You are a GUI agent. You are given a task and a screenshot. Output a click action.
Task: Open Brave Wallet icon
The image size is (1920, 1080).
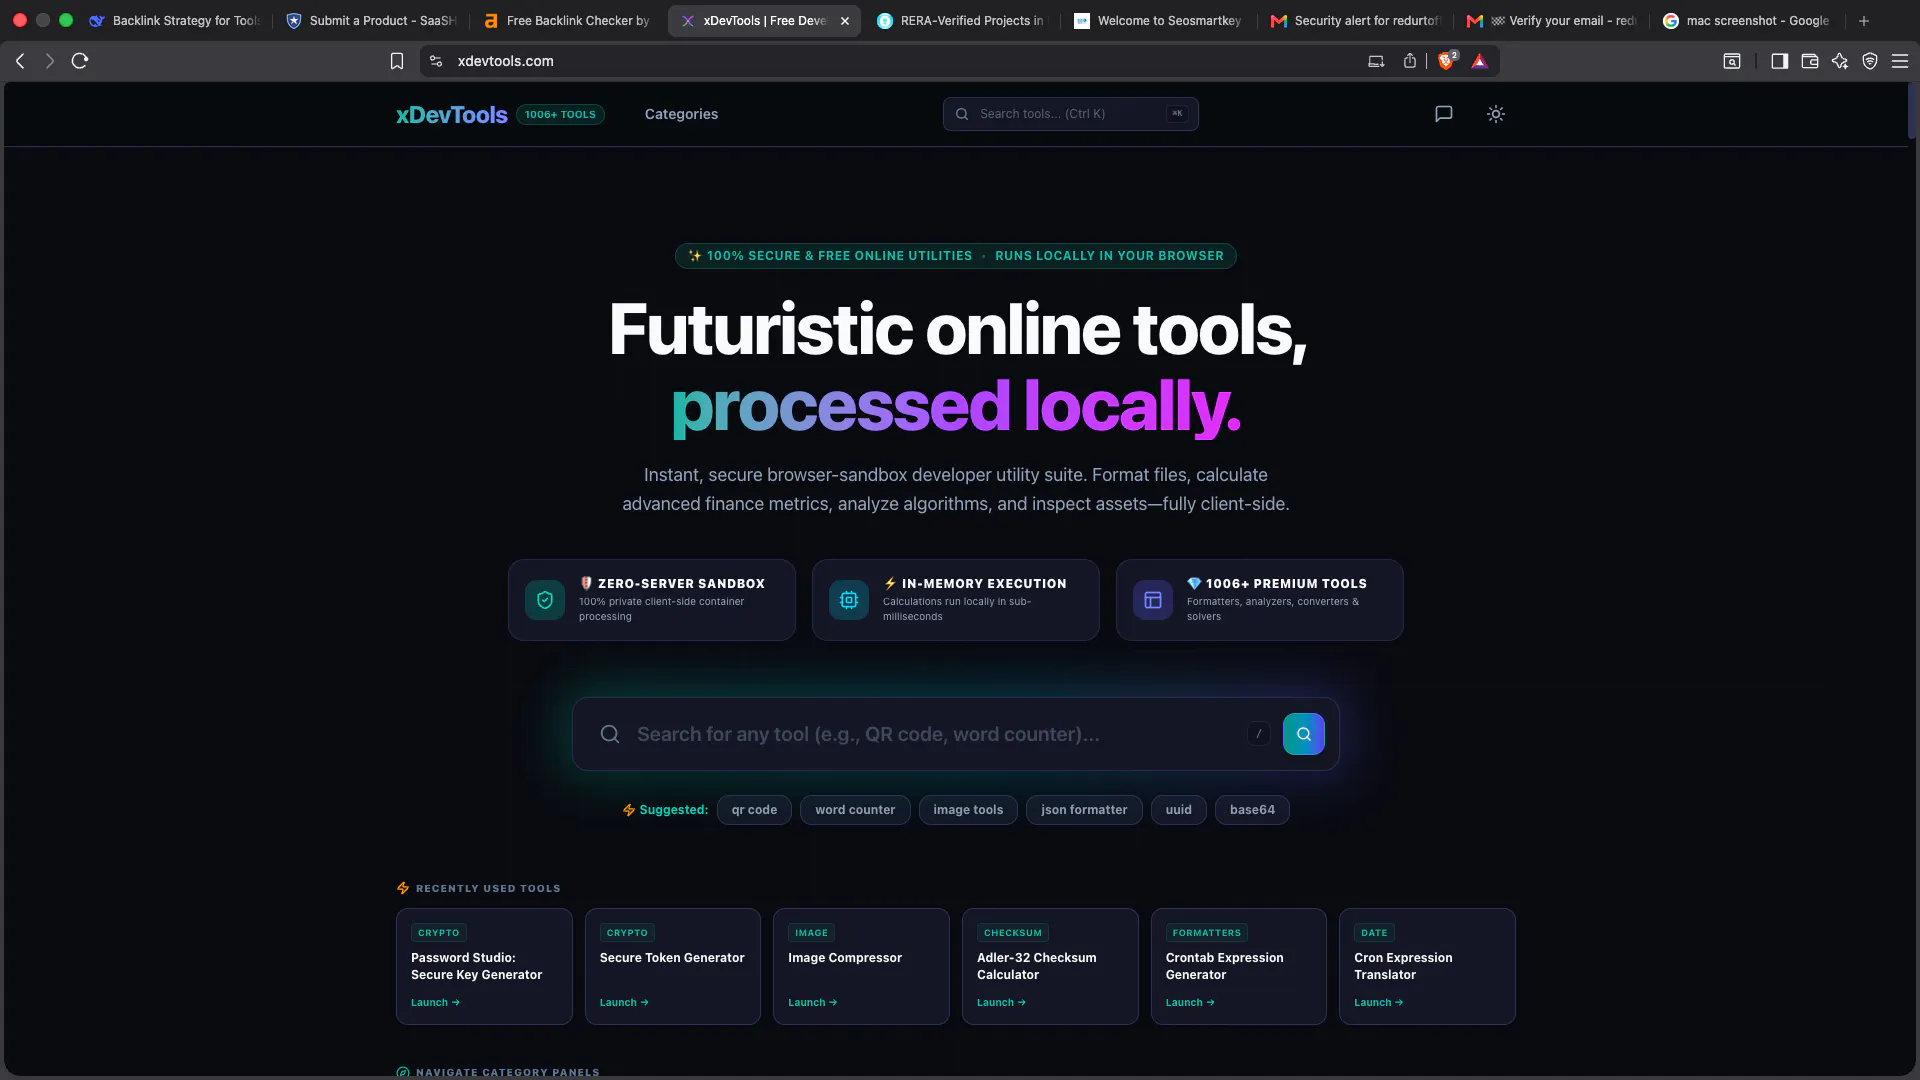1809,61
